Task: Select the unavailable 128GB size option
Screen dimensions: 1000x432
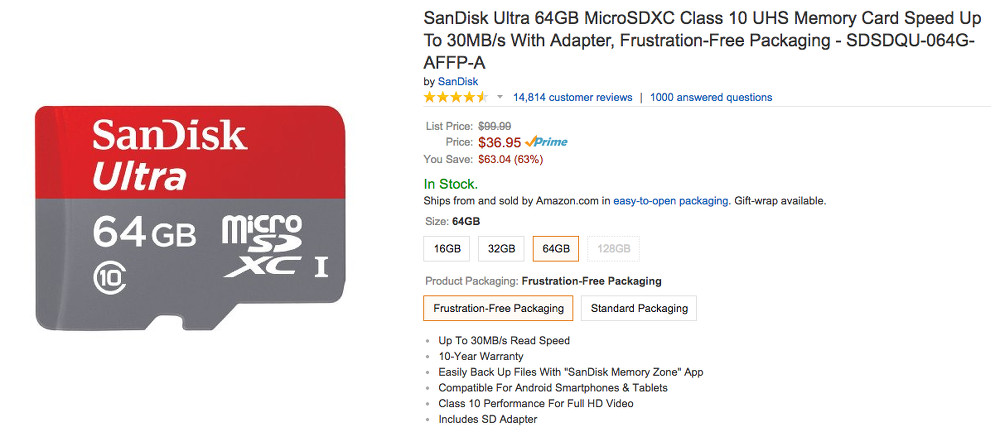Action: 613,249
